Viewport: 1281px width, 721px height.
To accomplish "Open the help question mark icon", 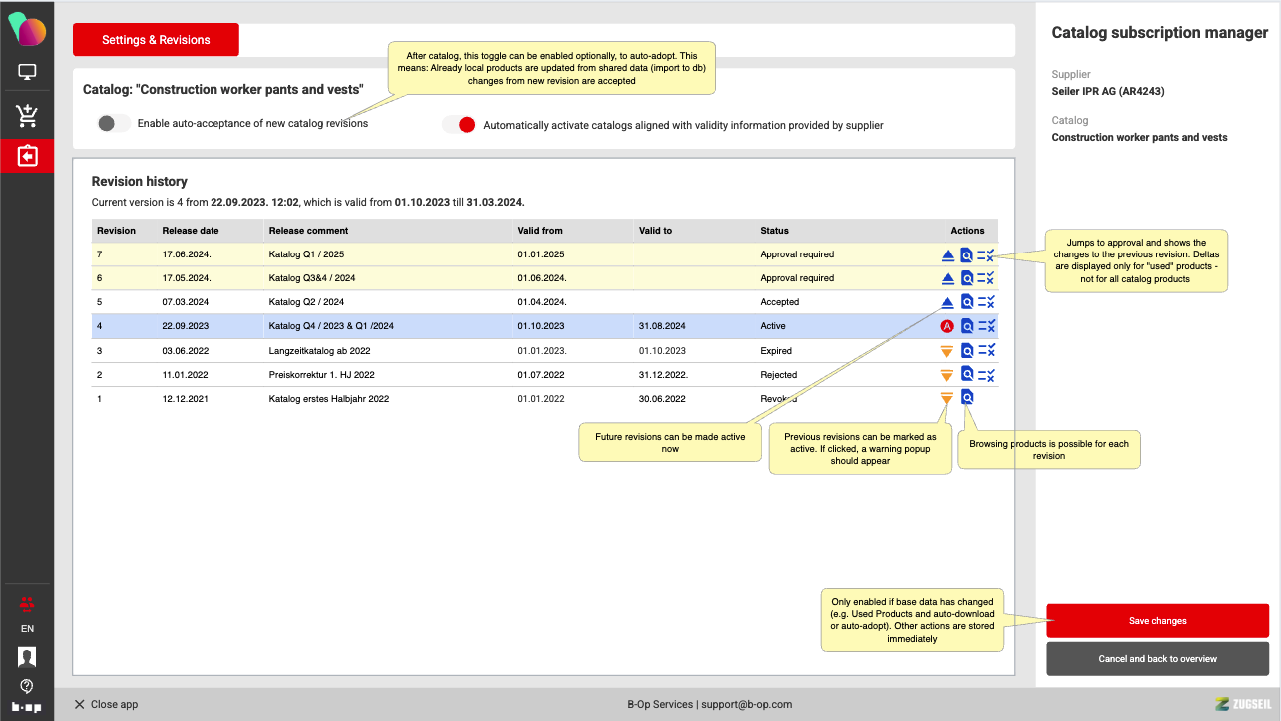I will tap(27, 686).
